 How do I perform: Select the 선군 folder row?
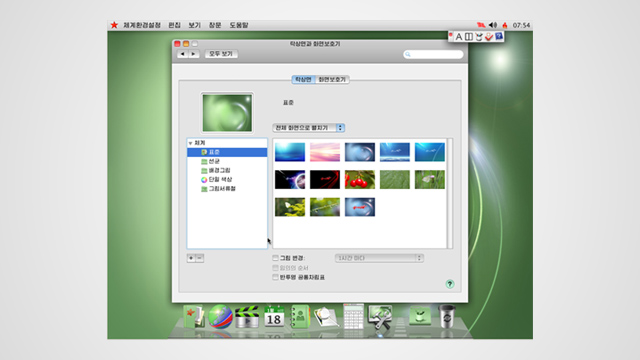coord(227,161)
